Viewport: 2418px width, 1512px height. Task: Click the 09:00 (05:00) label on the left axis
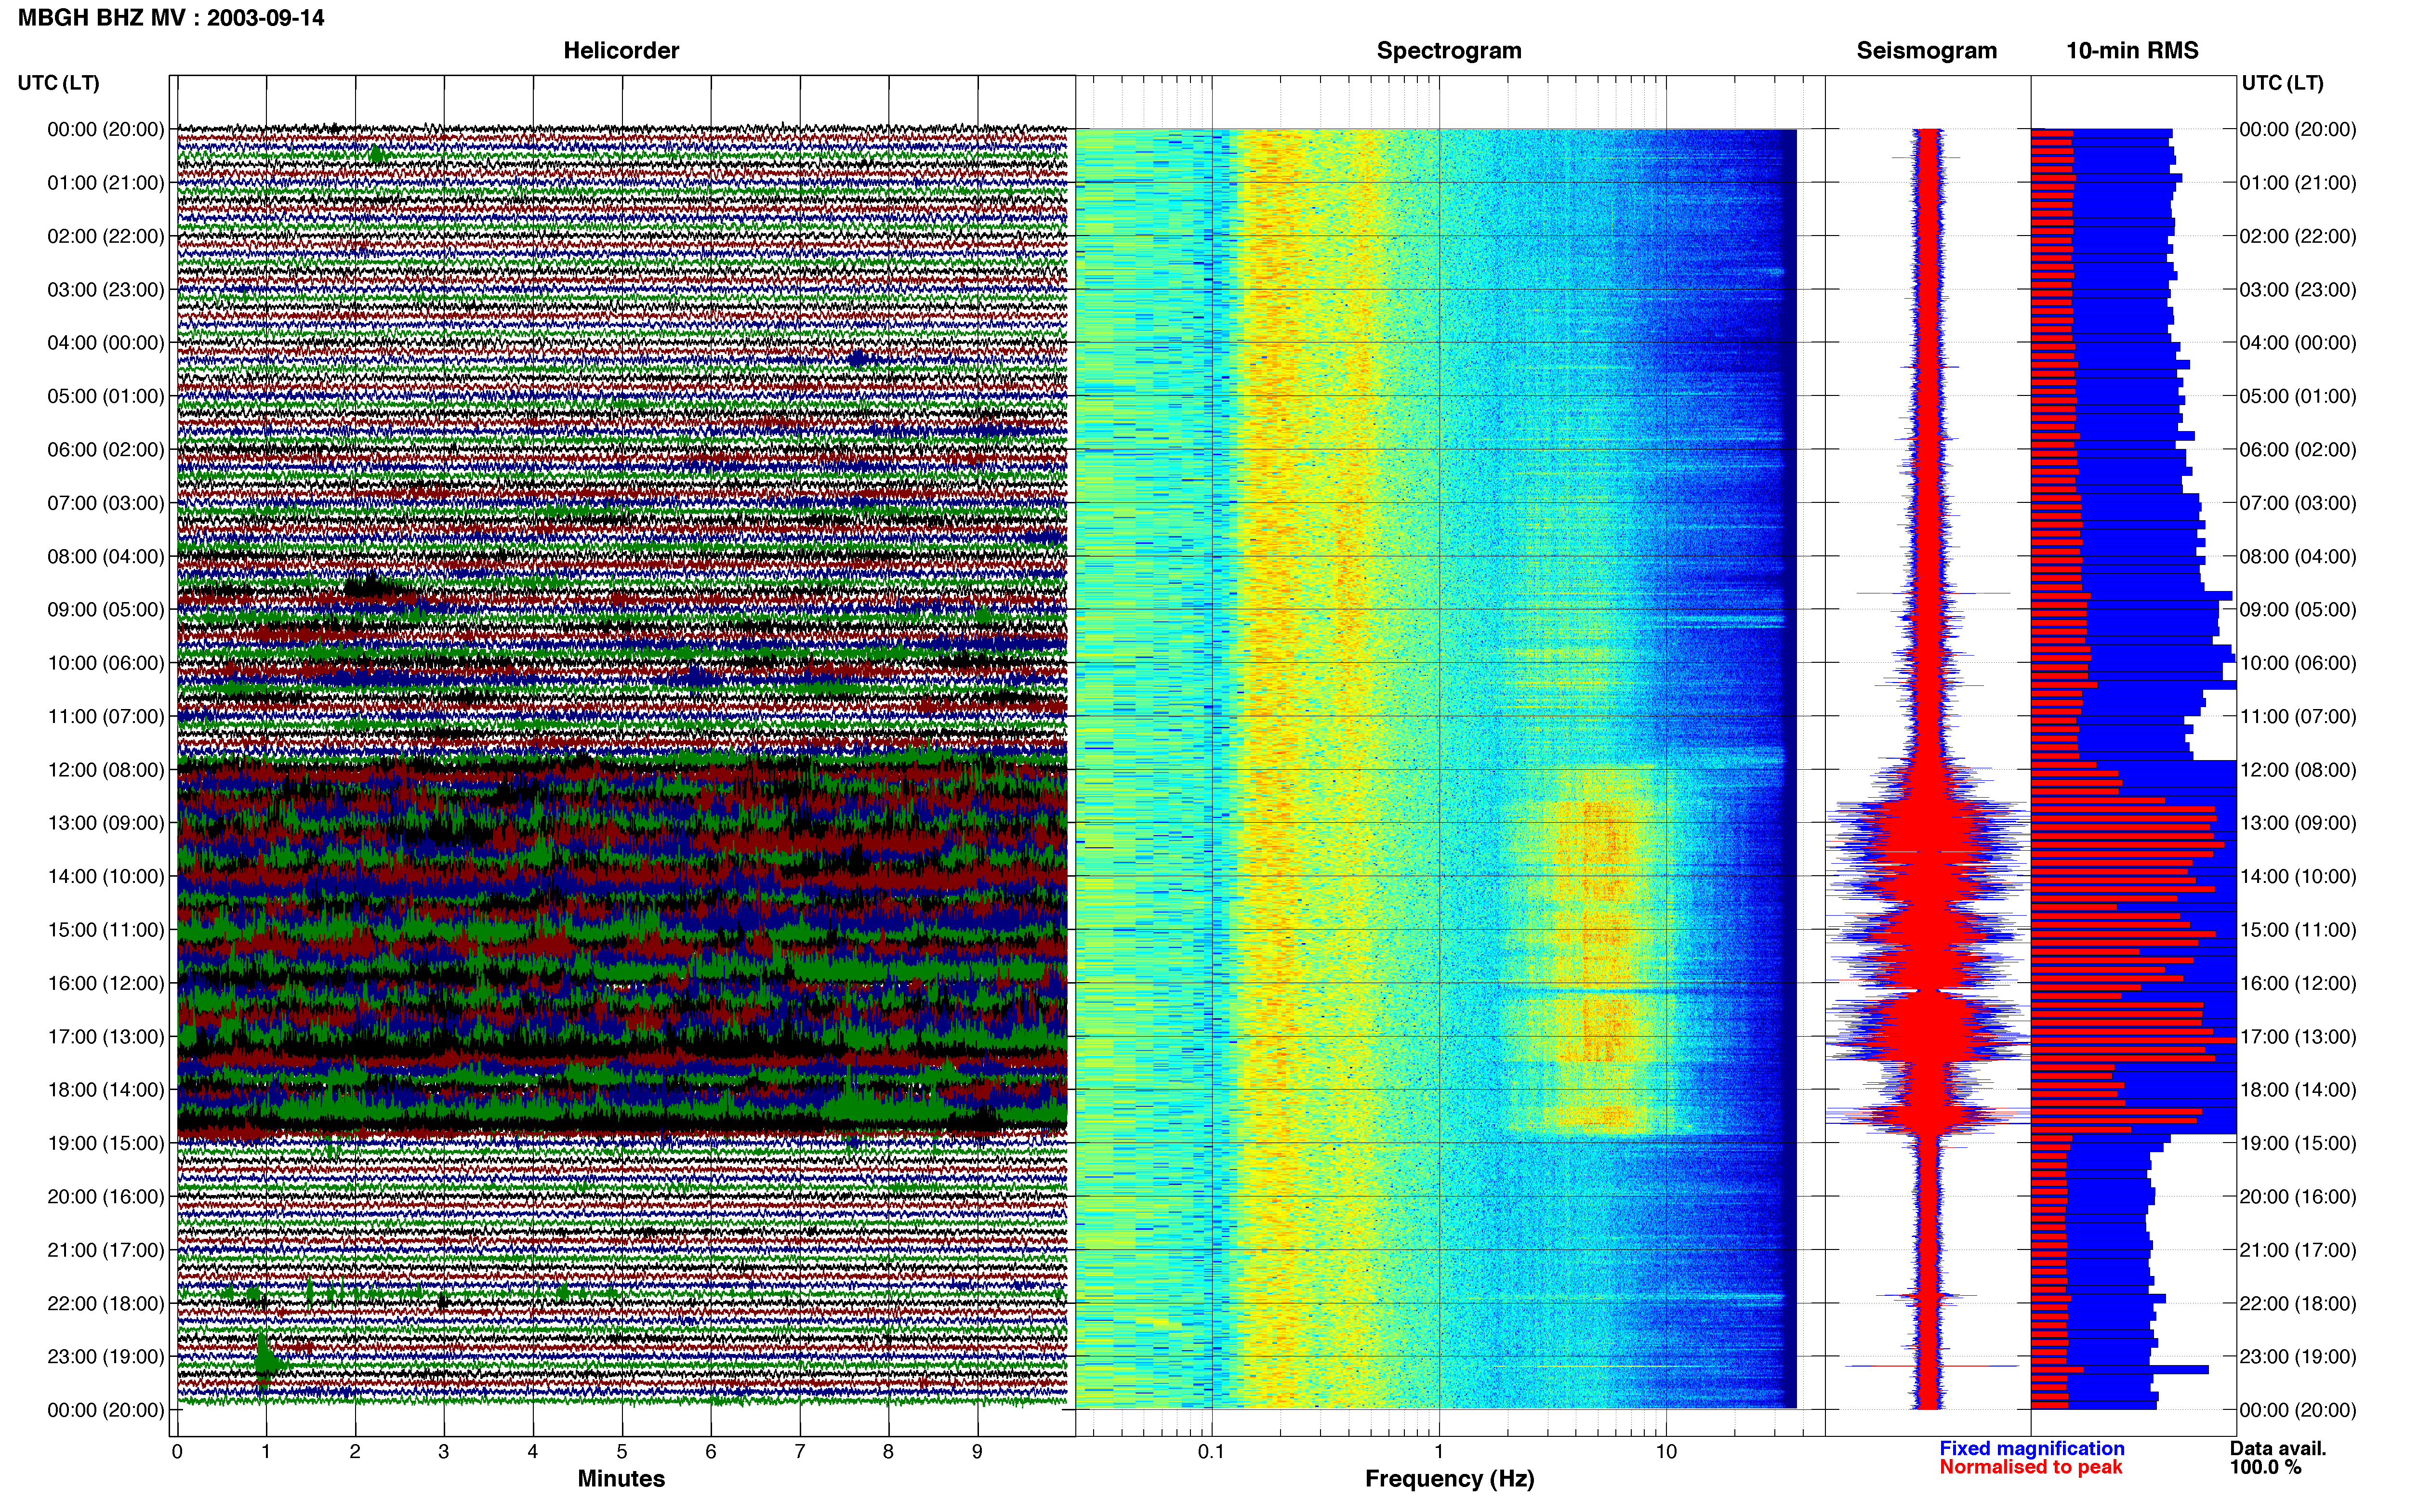click(106, 610)
